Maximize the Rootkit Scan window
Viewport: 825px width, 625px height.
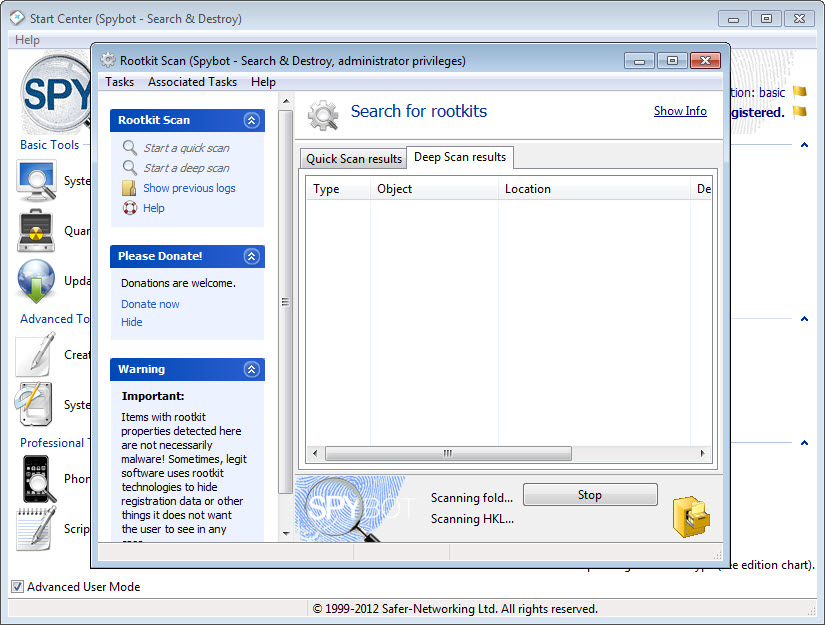(x=672, y=61)
